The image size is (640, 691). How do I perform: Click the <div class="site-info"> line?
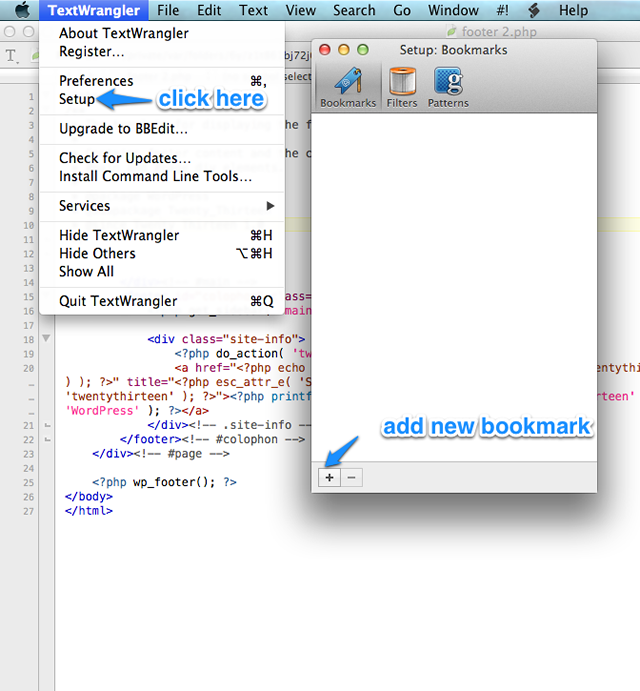[226, 339]
